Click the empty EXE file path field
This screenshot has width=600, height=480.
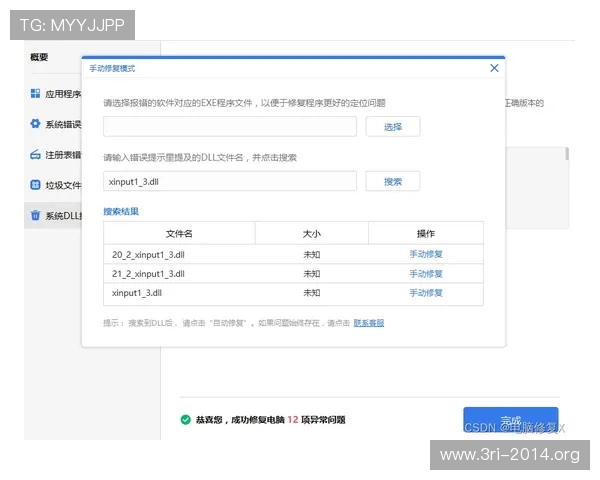click(x=230, y=127)
